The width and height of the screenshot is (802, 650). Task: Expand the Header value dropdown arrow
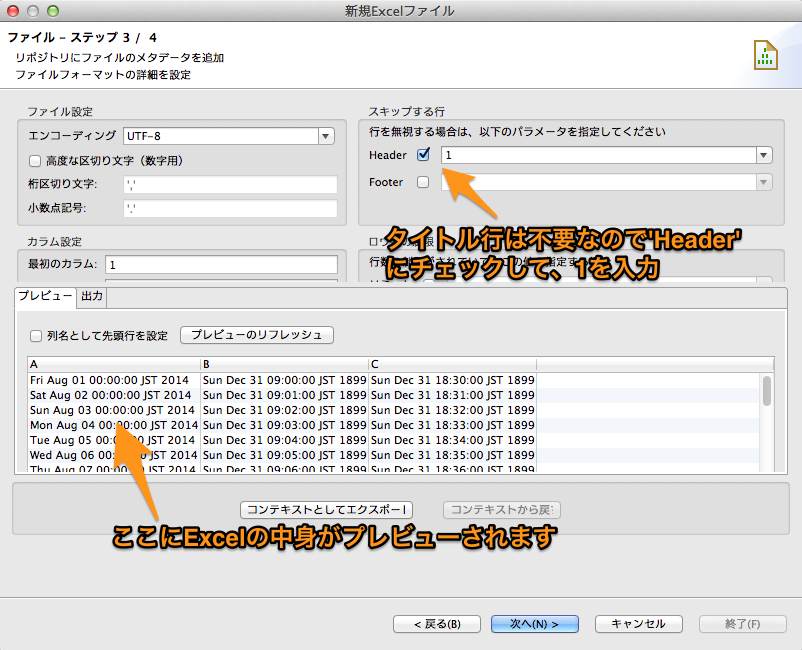point(763,155)
